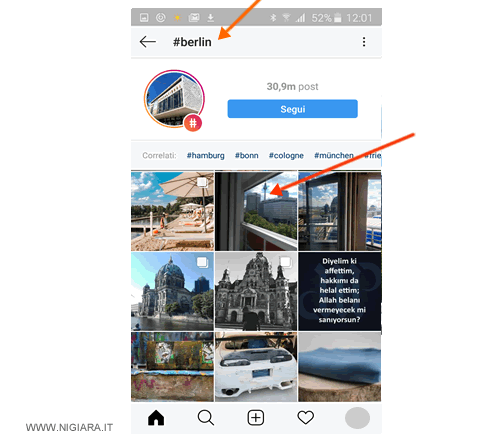Viewport: 500px width, 440px height.
Task: Open the TV tower window view photo
Action: pos(256,211)
